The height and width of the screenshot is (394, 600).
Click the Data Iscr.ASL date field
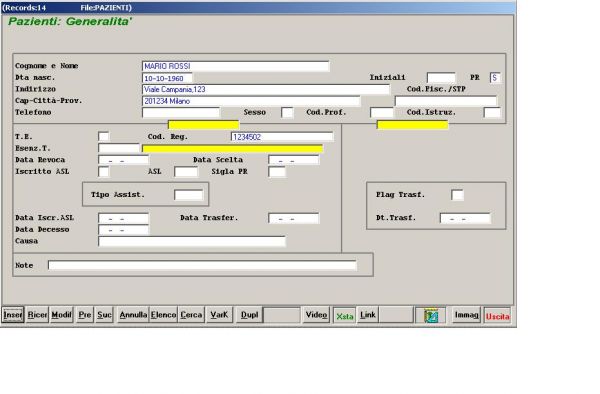123,218
